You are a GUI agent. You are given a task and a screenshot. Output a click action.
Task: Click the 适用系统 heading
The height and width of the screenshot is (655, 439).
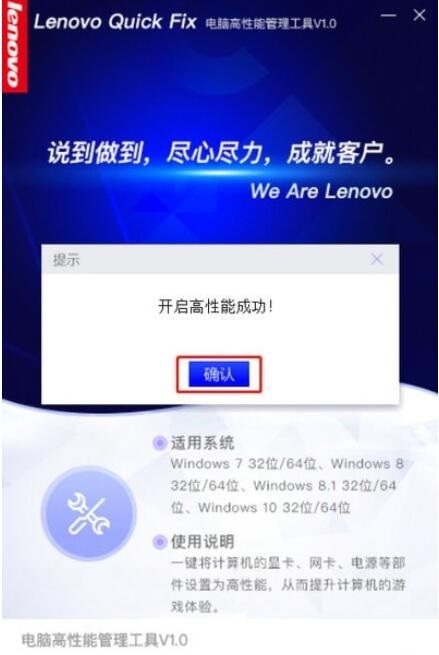tap(202, 443)
